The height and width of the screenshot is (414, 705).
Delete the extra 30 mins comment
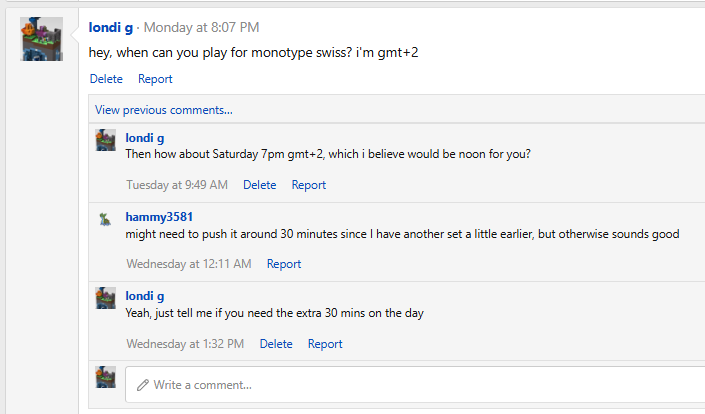[276, 344]
